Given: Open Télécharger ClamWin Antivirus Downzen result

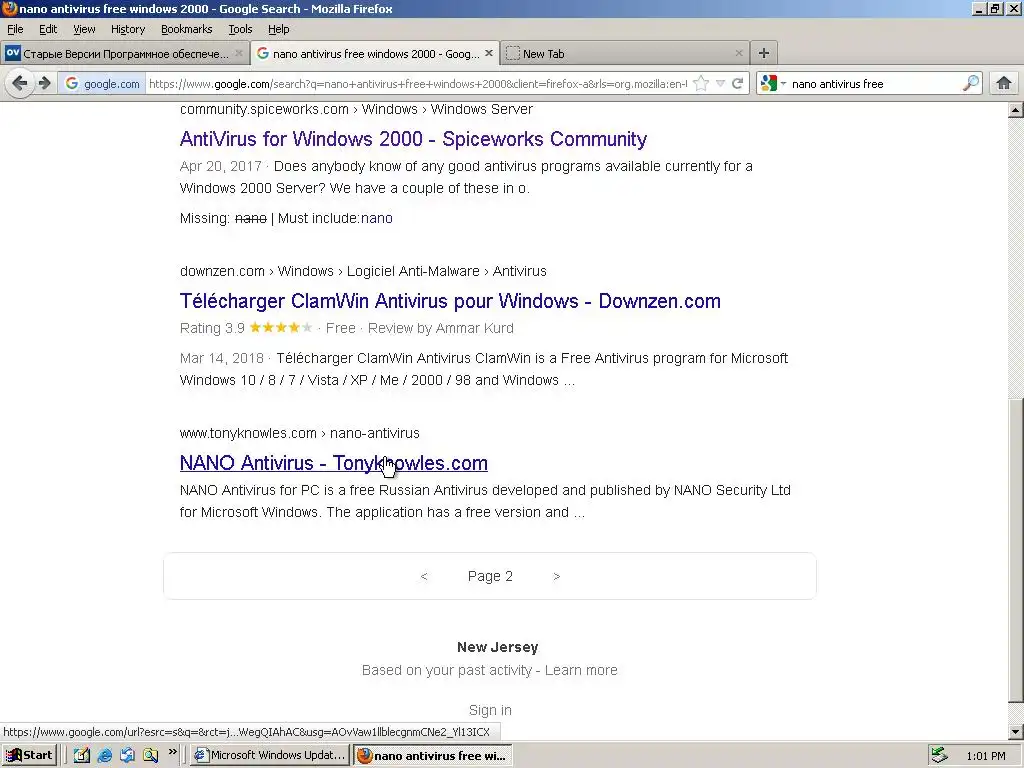Looking at the screenshot, I should click(450, 301).
